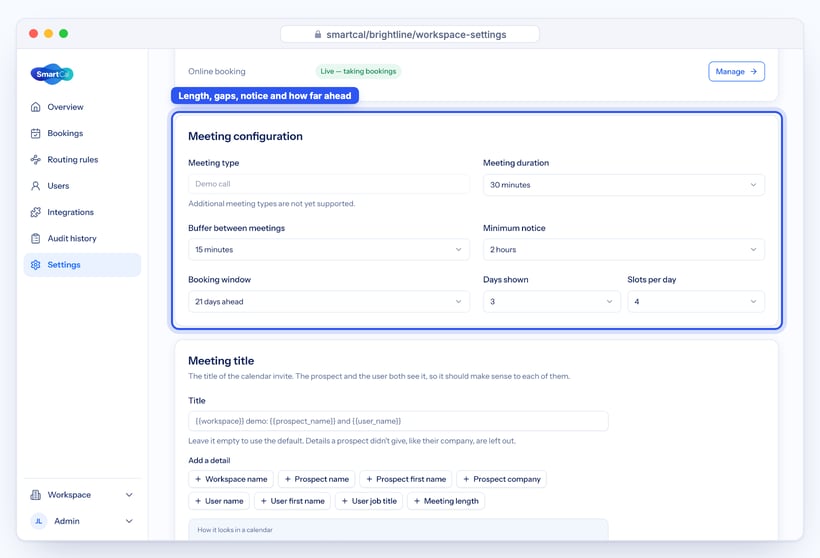
Task: Open the Slots per day dropdown
Action: tap(696, 301)
